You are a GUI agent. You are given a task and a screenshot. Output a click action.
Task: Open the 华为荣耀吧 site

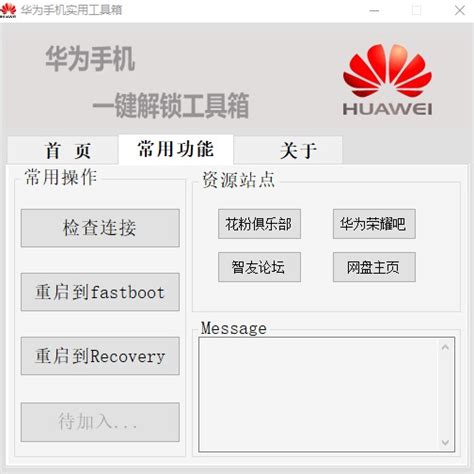pos(374,224)
